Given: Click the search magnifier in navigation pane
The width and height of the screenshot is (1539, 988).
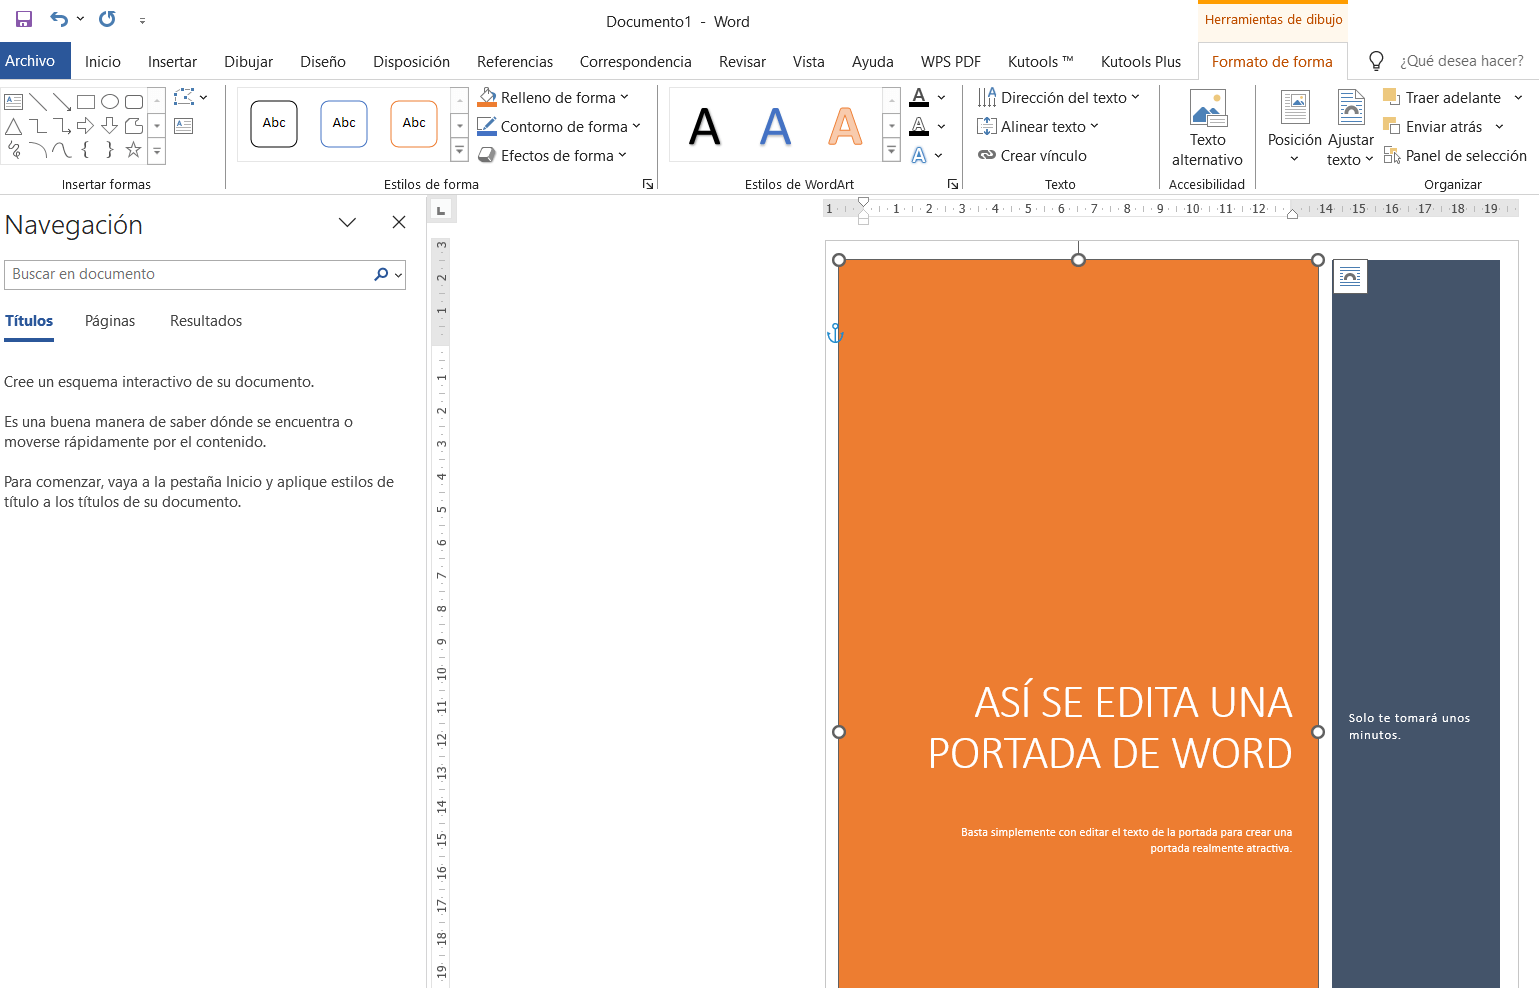Looking at the screenshot, I should click(x=381, y=274).
